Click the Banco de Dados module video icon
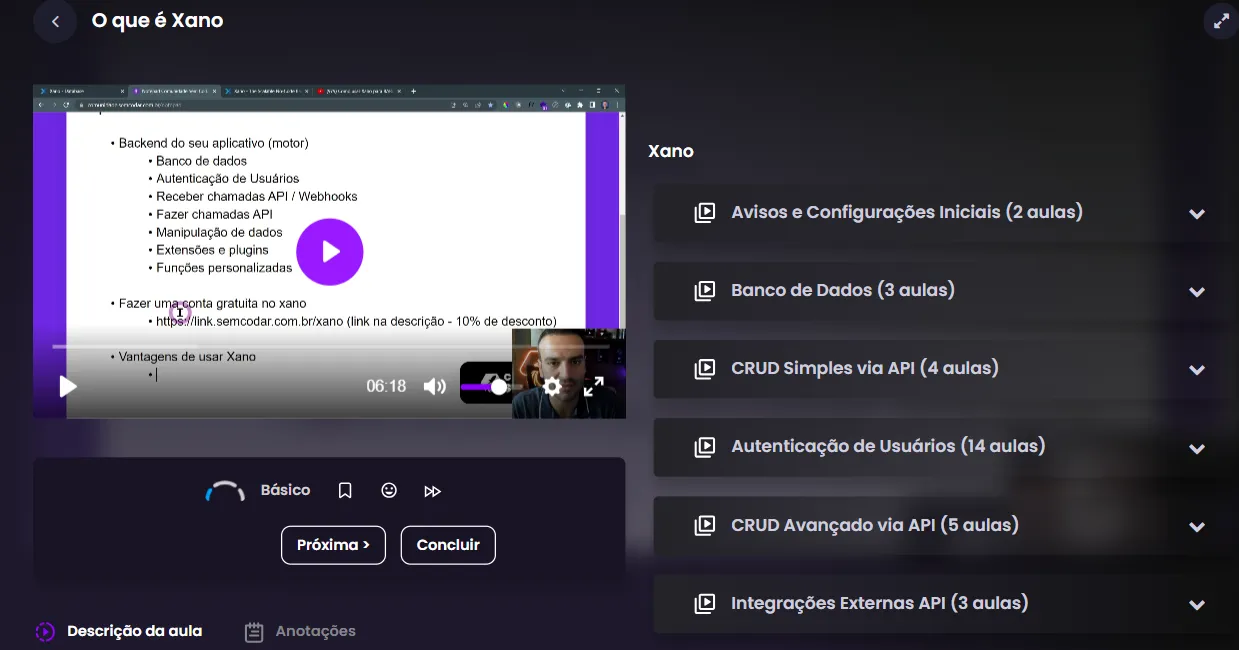This screenshot has width=1239, height=650. coord(706,290)
